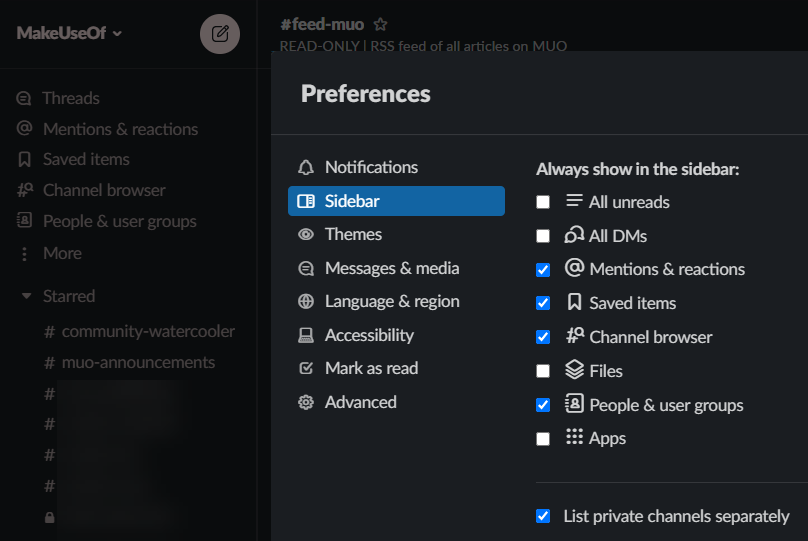Open the MakeUseOf workspace dropdown menu

69,33
